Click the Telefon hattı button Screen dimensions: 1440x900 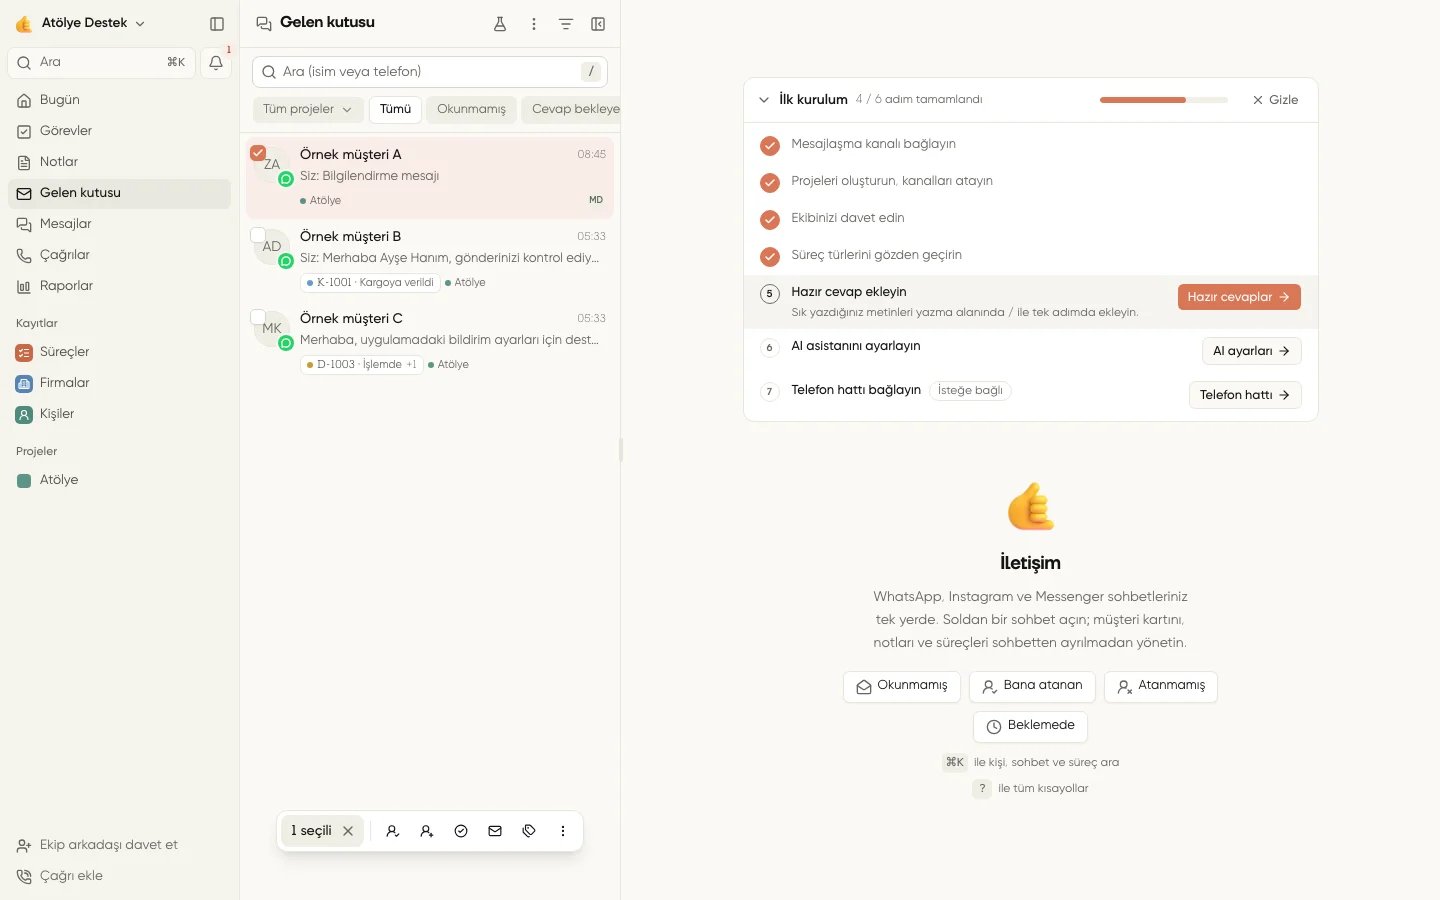pos(1245,395)
